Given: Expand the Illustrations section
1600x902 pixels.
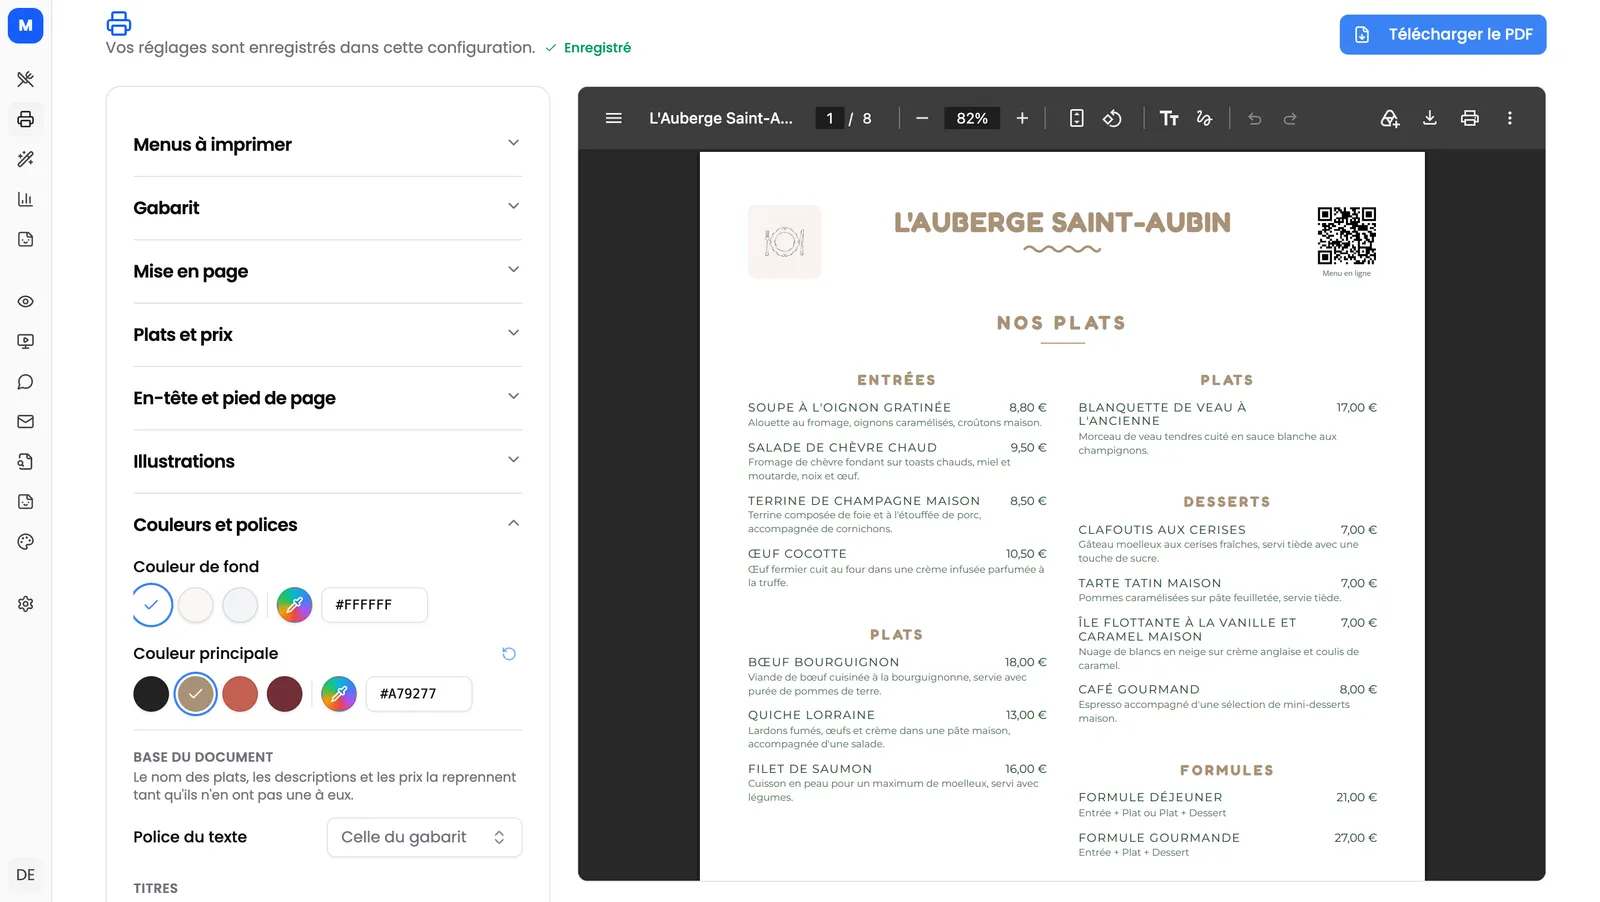Looking at the screenshot, I should [328, 461].
